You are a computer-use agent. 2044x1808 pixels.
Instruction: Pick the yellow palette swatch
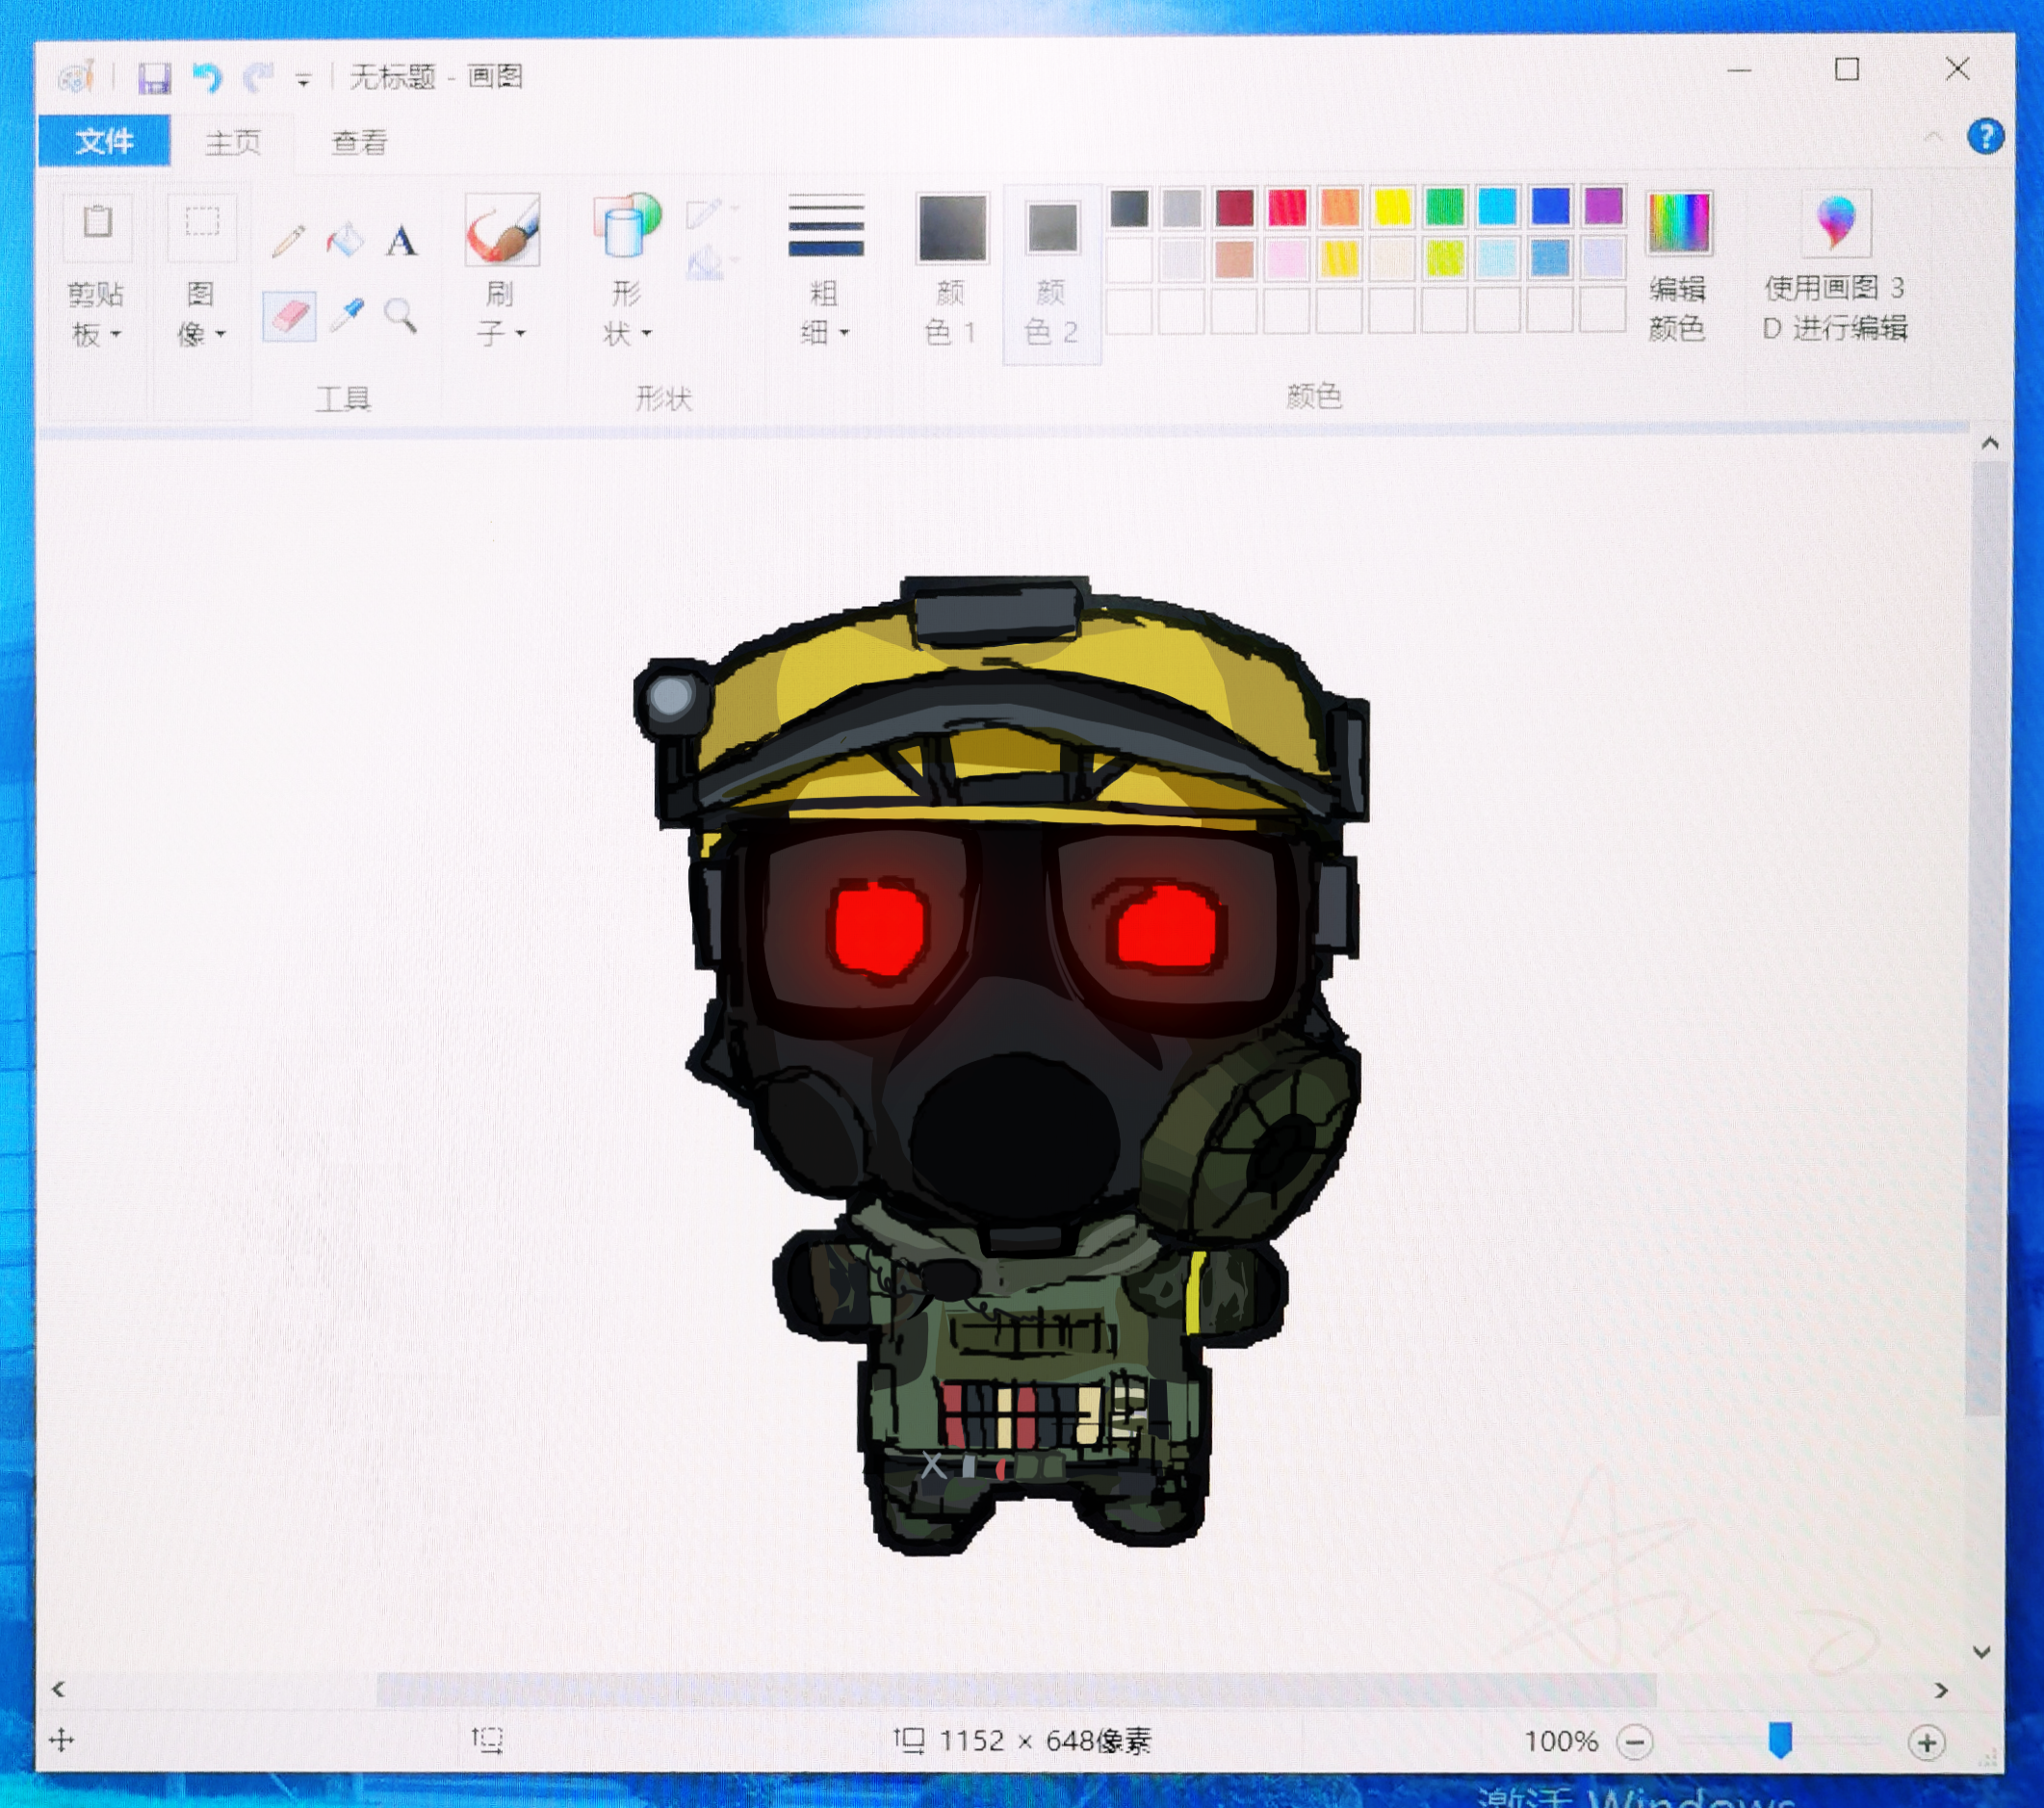1393,208
